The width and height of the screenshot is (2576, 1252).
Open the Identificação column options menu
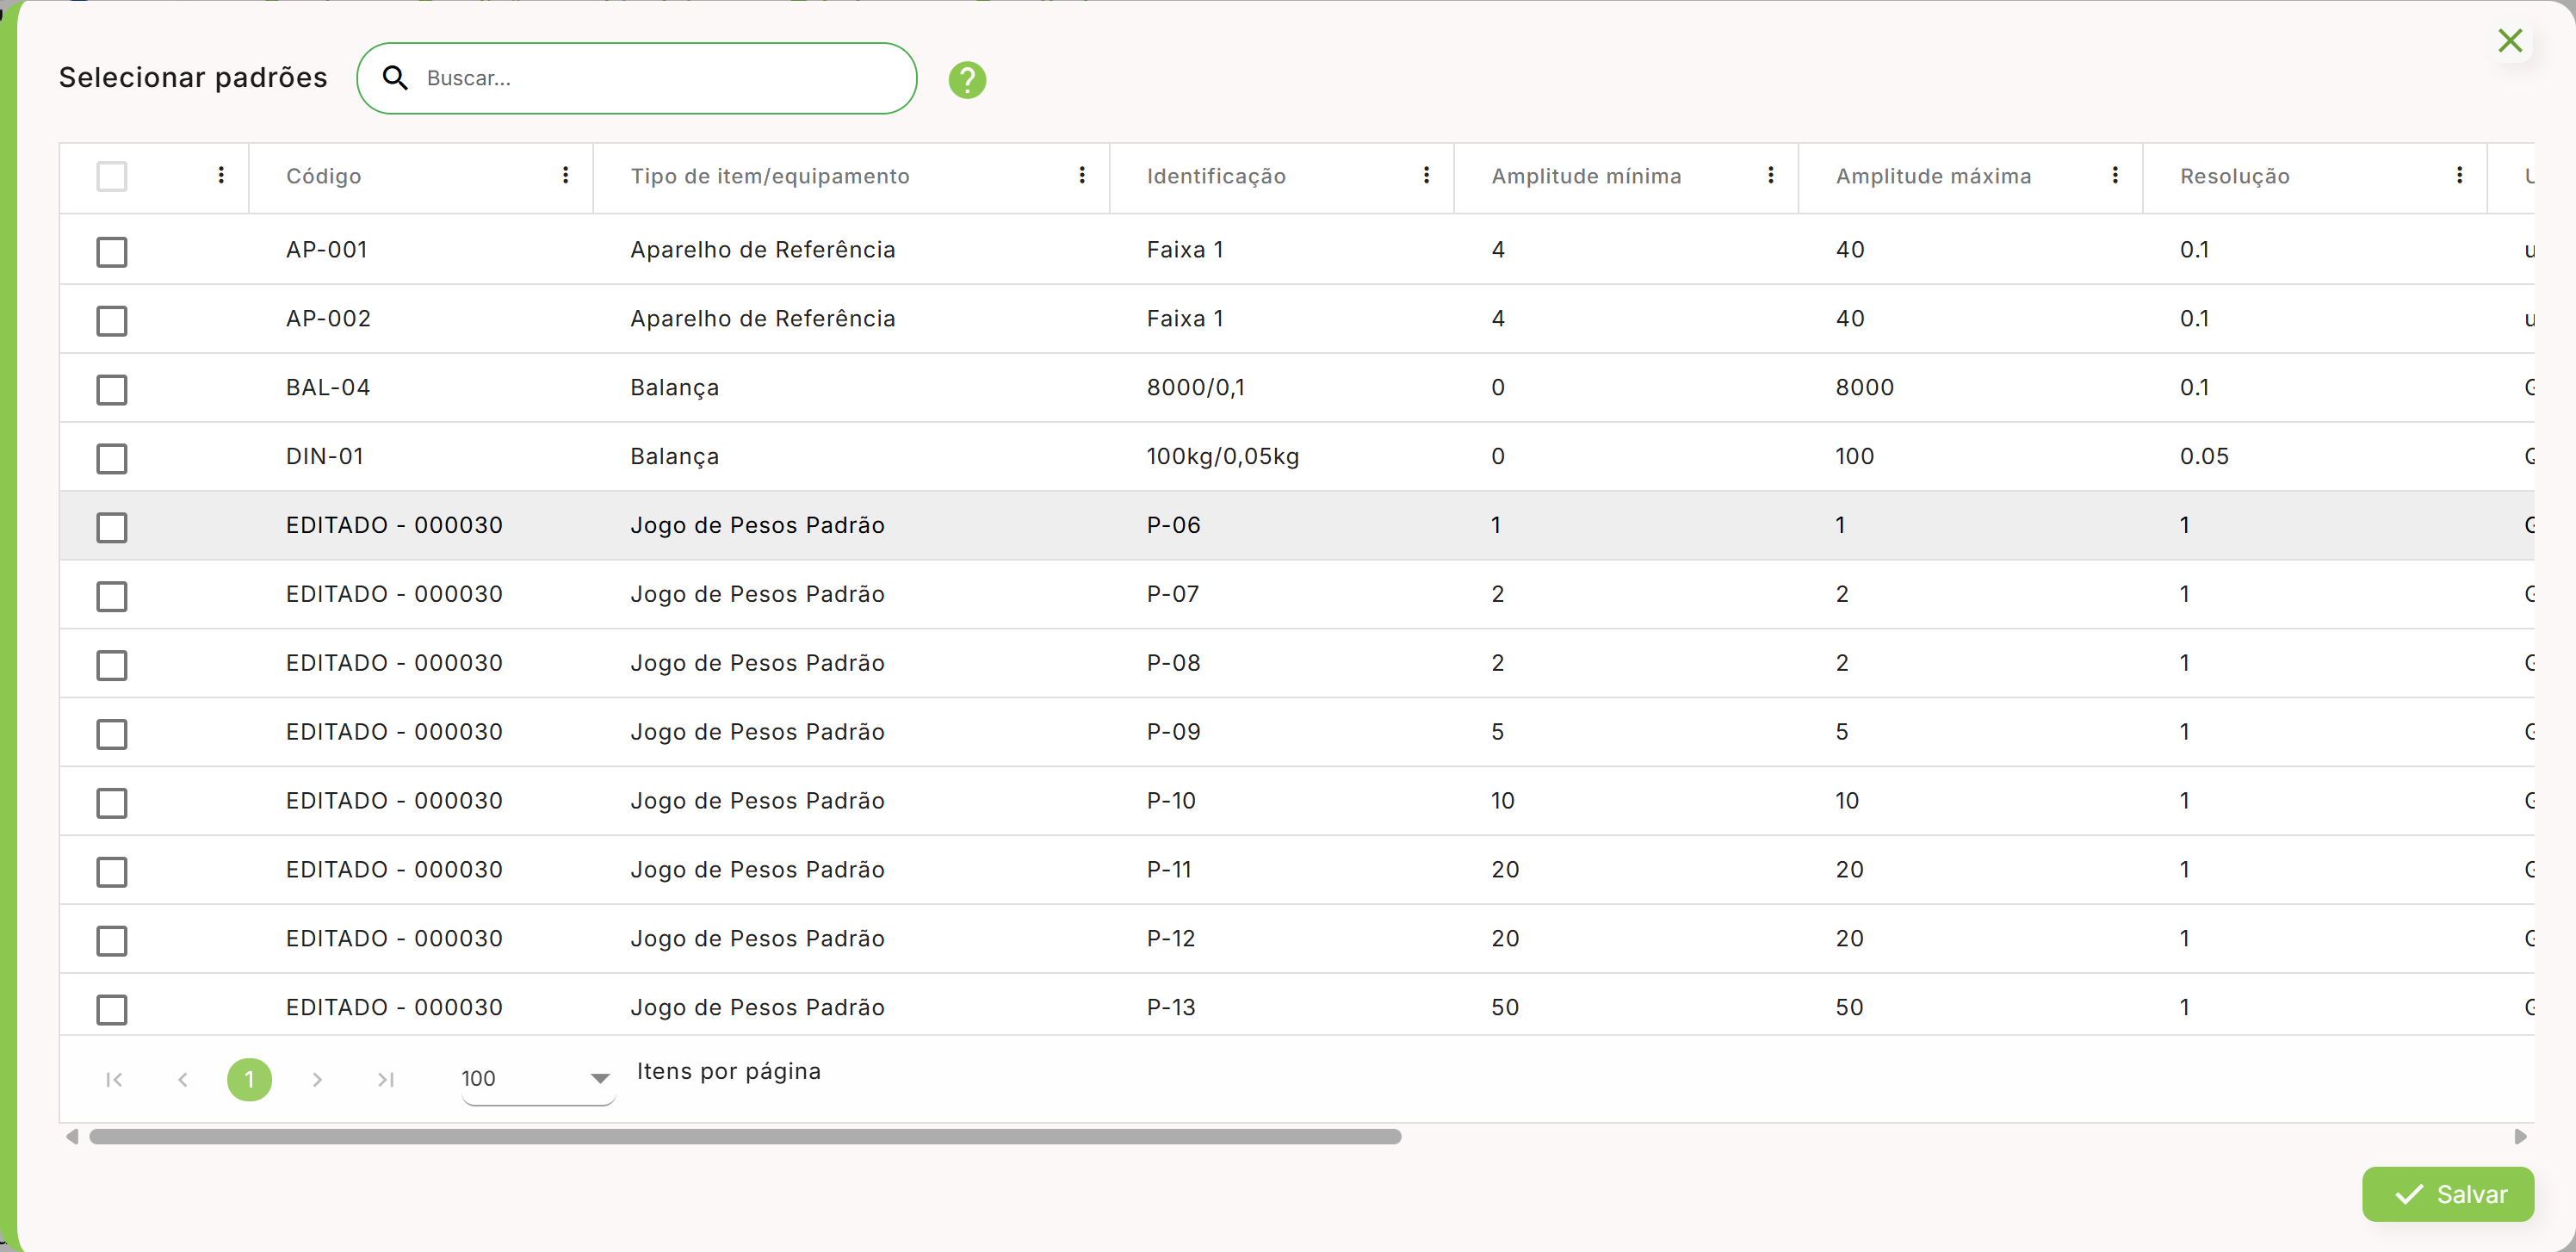coord(1427,176)
